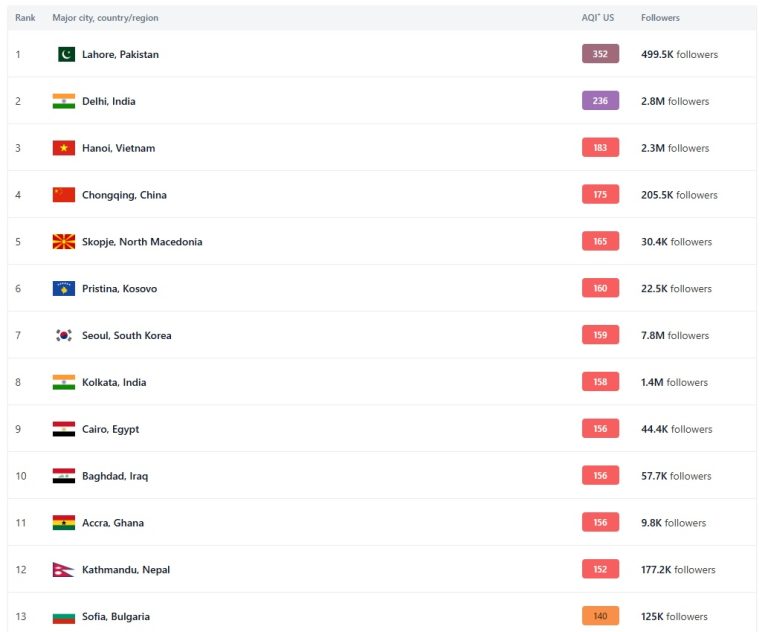Click the Rank column header

[25, 18]
